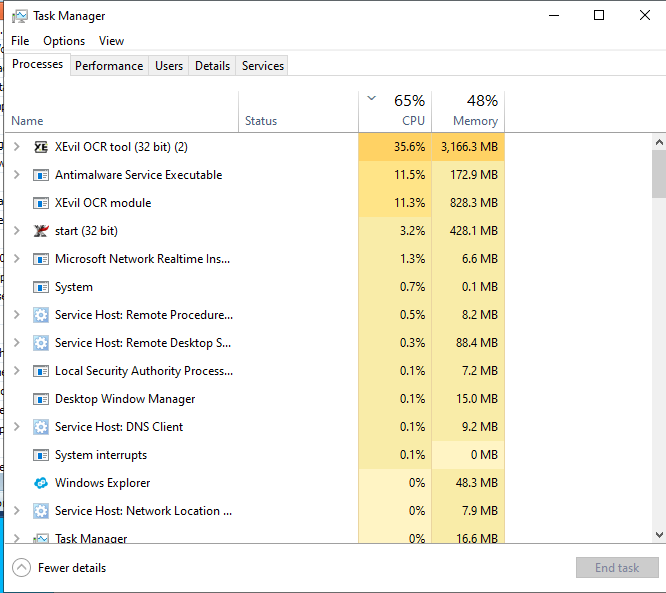Select the start (32 bit) process icon
This screenshot has height=593, width=666.
click(41, 231)
